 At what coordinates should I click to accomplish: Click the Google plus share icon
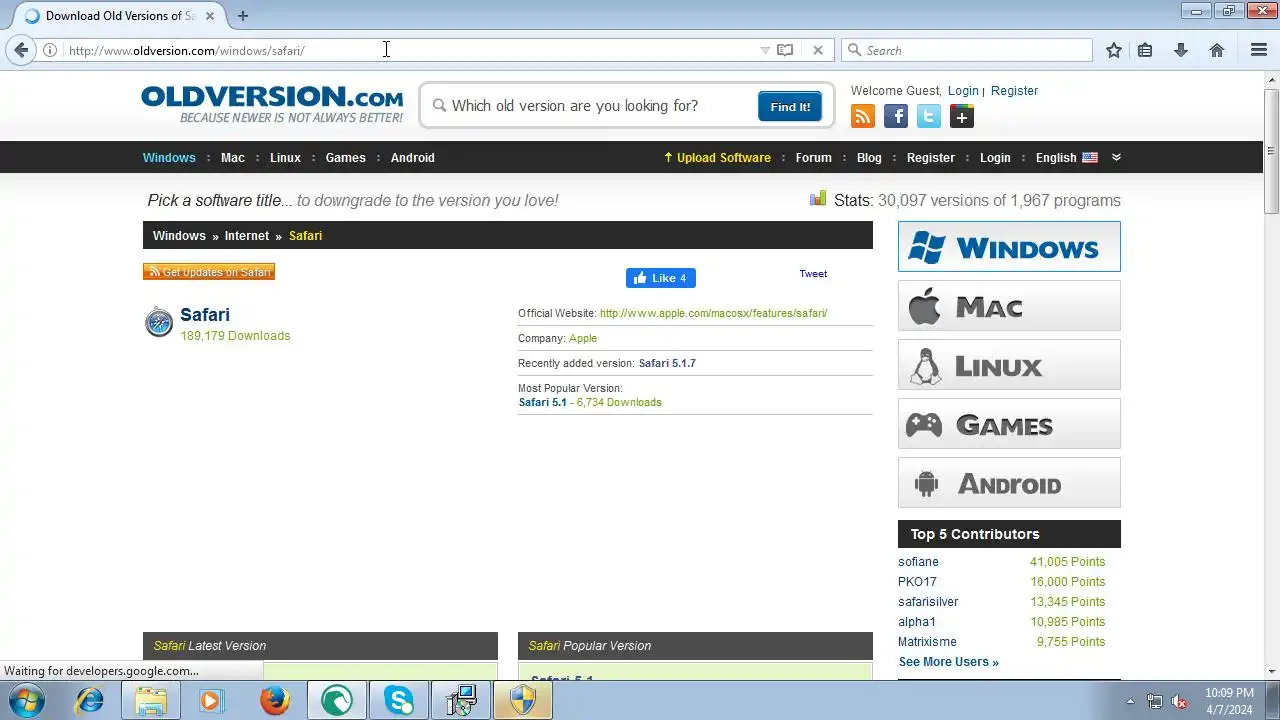point(962,117)
